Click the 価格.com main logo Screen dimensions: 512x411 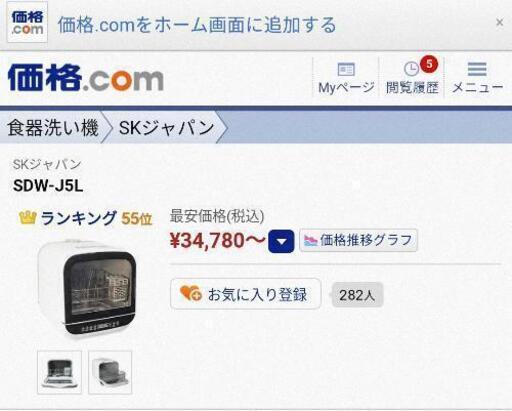[86, 78]
